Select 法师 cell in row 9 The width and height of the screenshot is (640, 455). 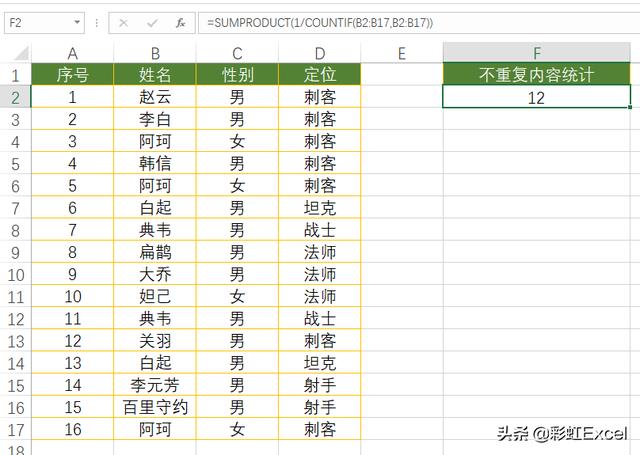[x=320, y=252]
